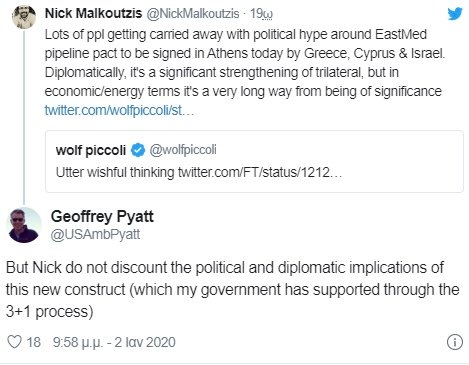Click the Geoffrey Pyatt display name
469x365 pixels.
click(102, 216)
